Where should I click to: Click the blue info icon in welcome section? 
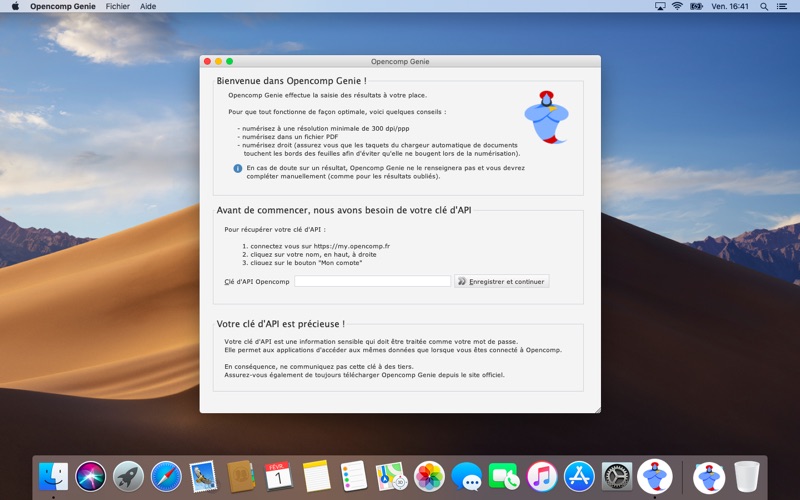(x=238, y=168)
